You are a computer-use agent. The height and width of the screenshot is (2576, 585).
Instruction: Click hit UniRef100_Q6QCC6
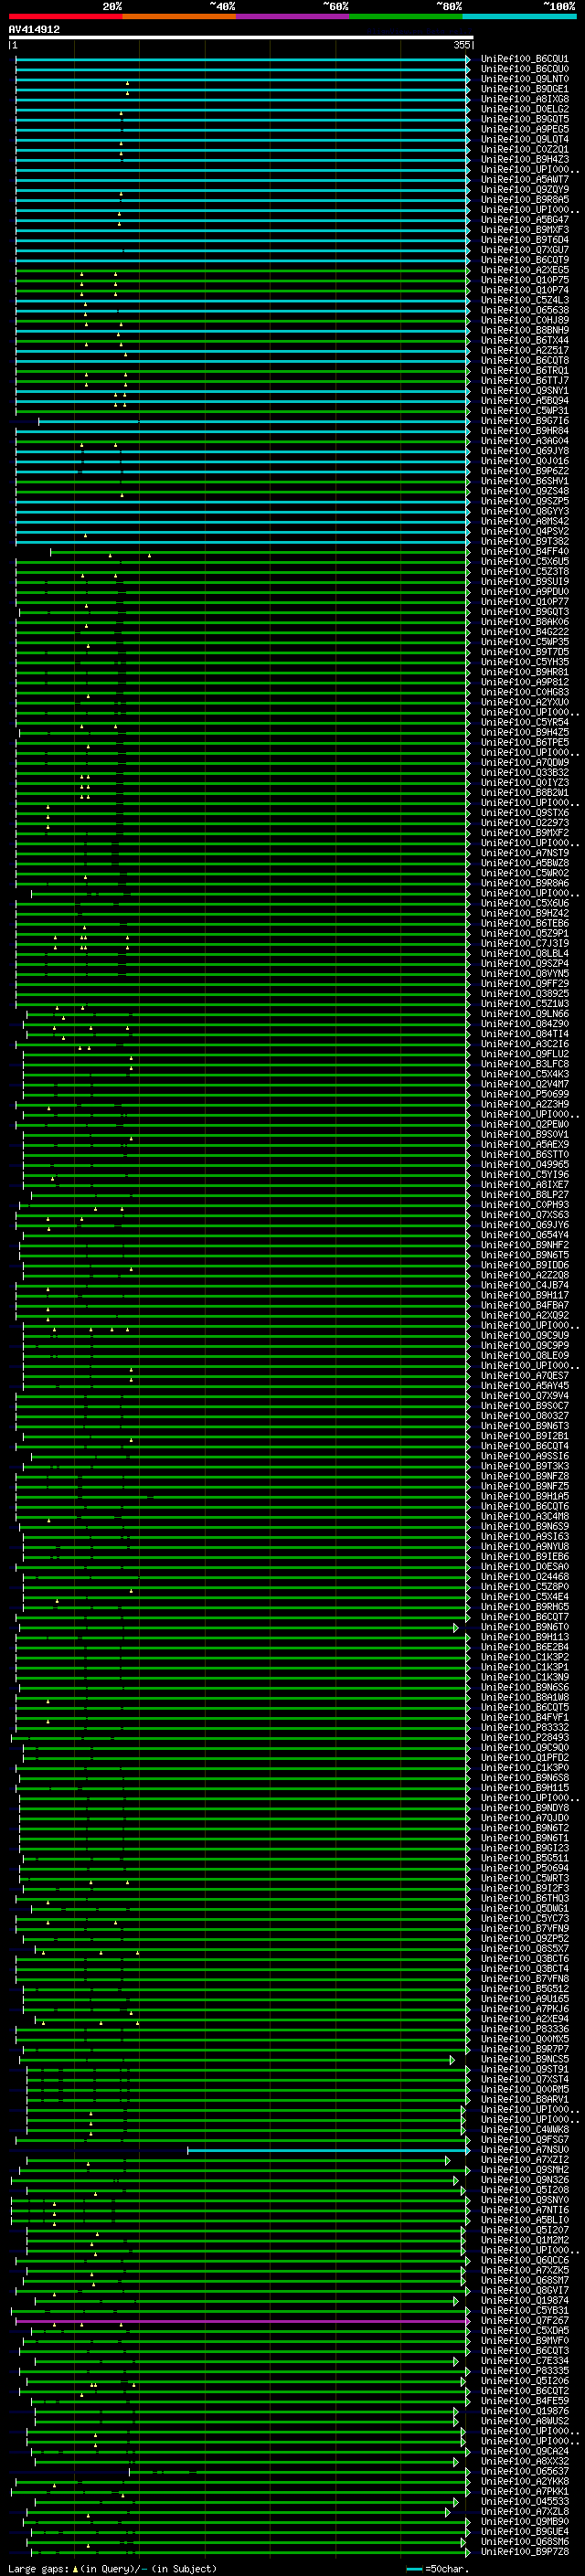tap(525, 2260)
